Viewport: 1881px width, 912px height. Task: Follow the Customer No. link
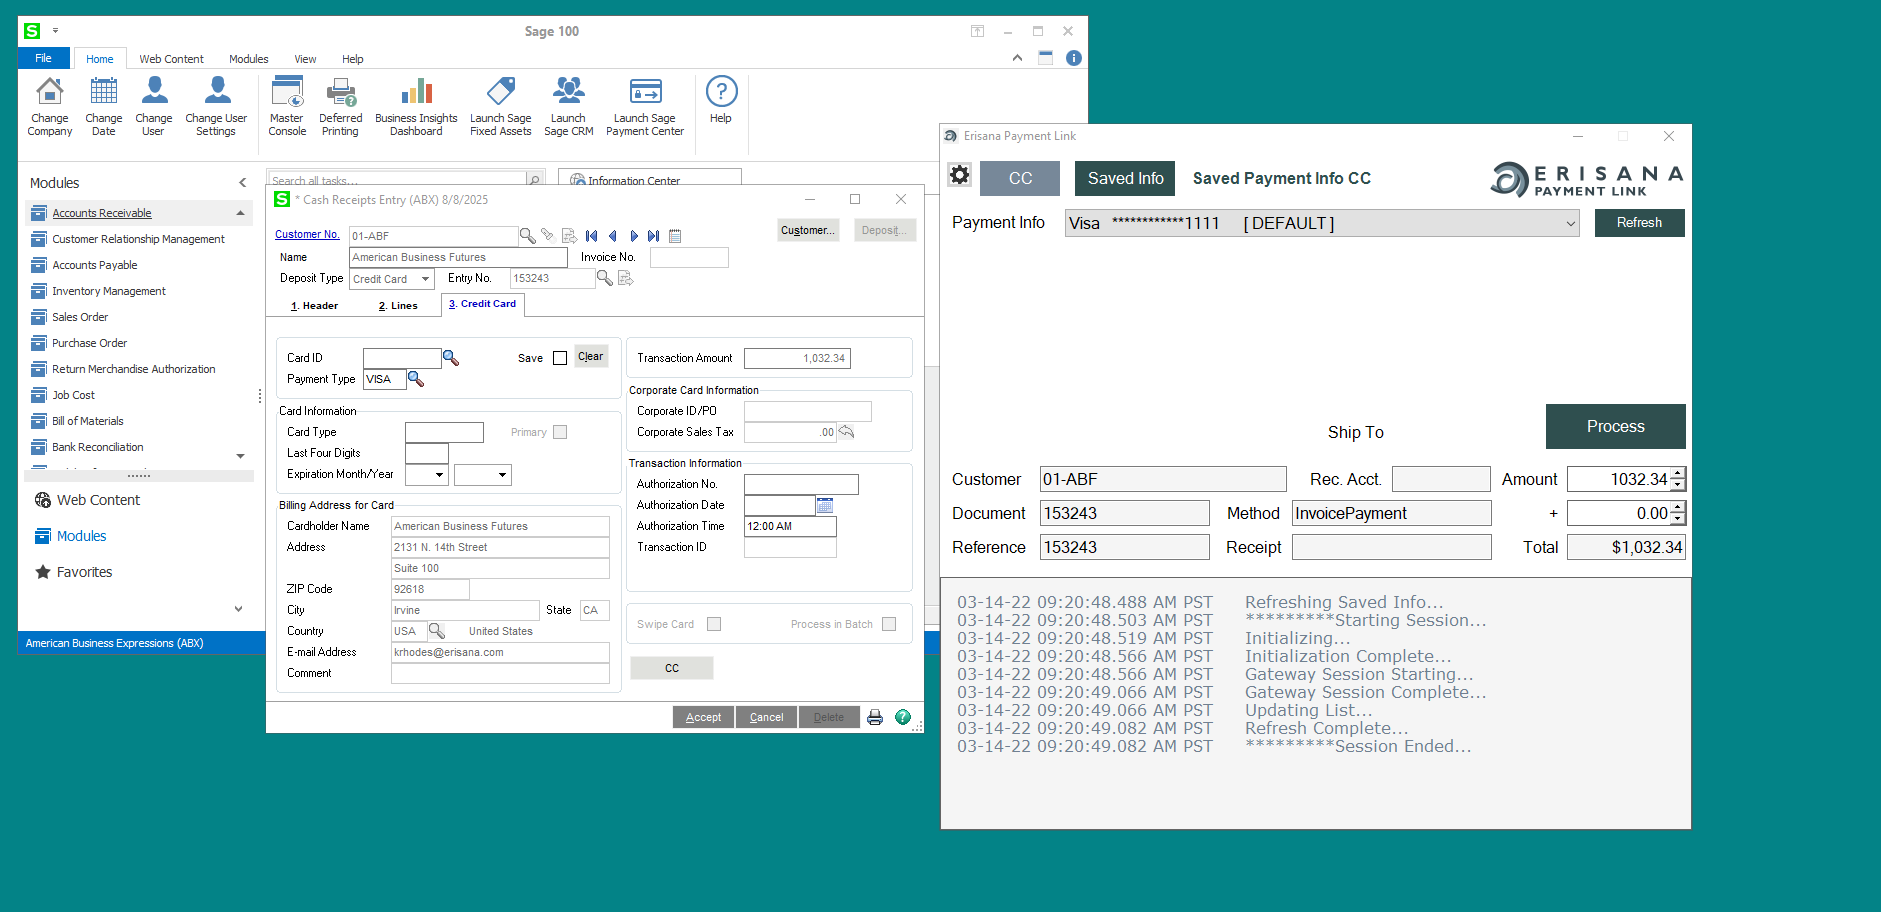(x=307, y=235)
